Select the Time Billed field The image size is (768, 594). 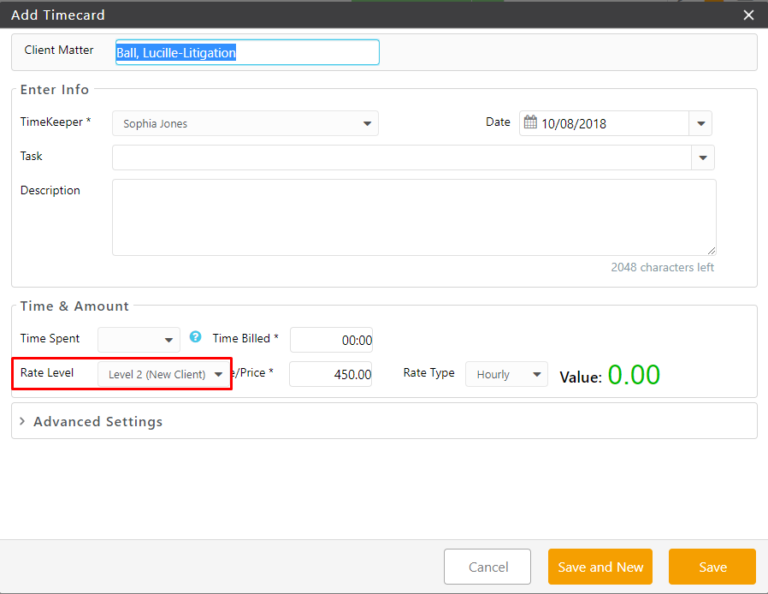pos(331,340)
